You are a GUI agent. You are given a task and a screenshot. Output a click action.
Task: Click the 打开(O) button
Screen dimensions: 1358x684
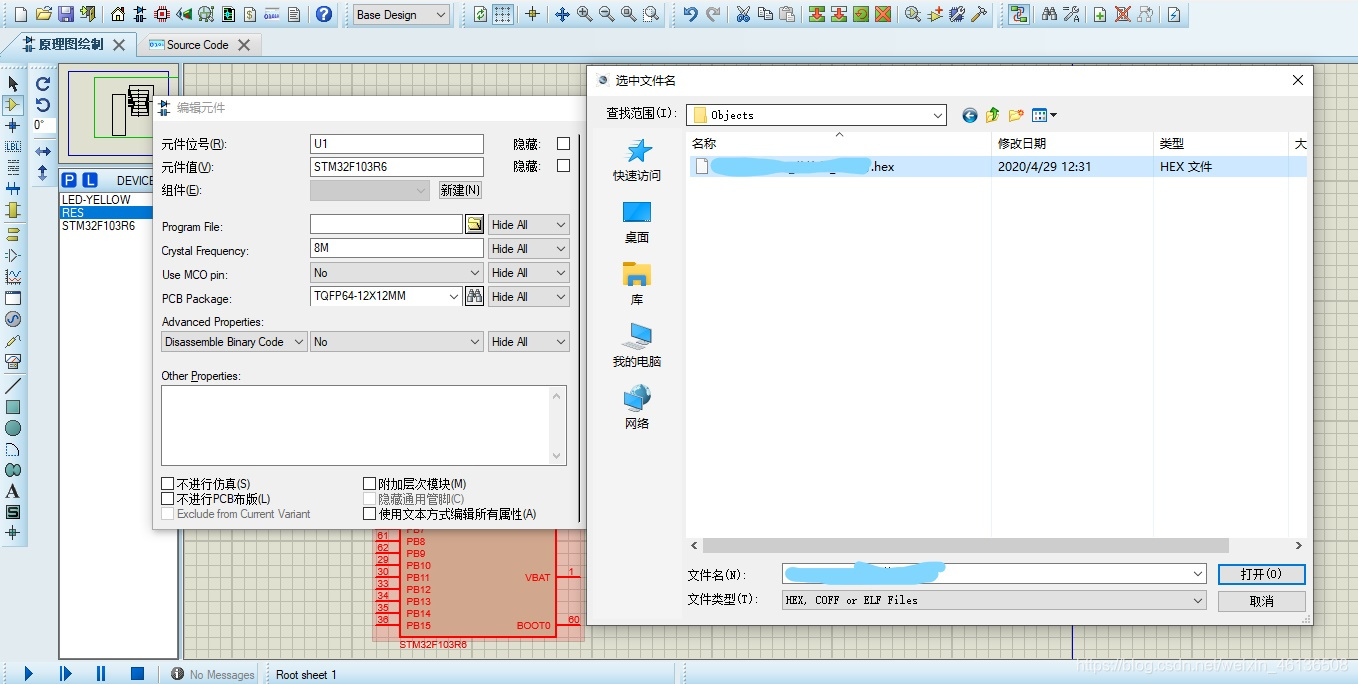(x=1261, y=574)
